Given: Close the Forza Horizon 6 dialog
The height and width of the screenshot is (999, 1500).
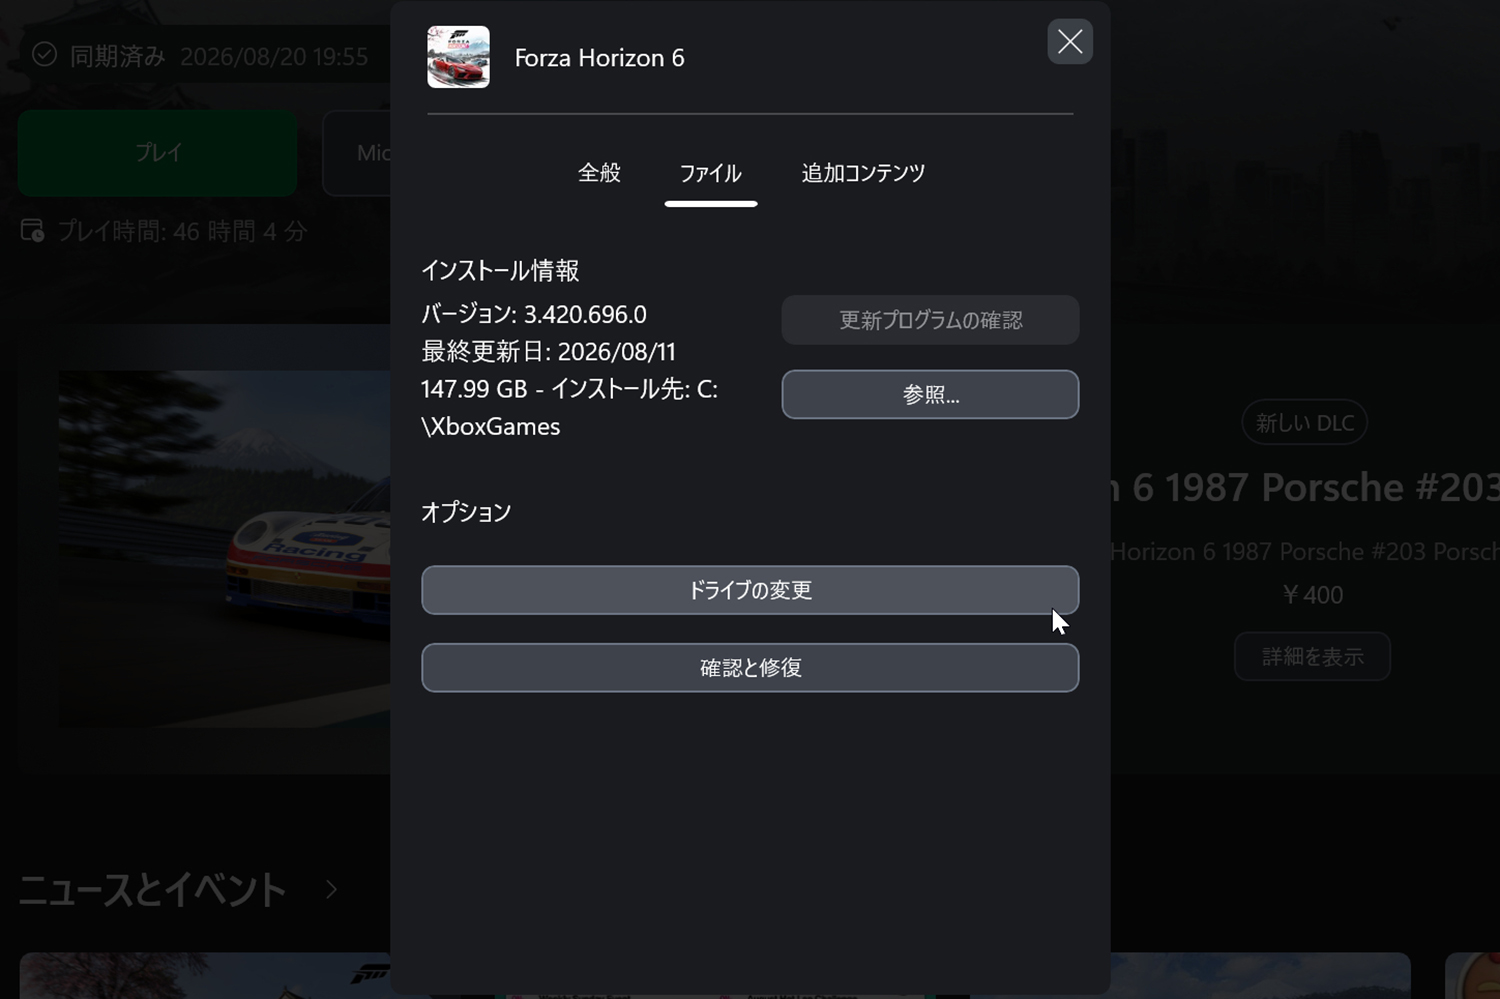Looking at the screenshot, I should pos(1069,42).
